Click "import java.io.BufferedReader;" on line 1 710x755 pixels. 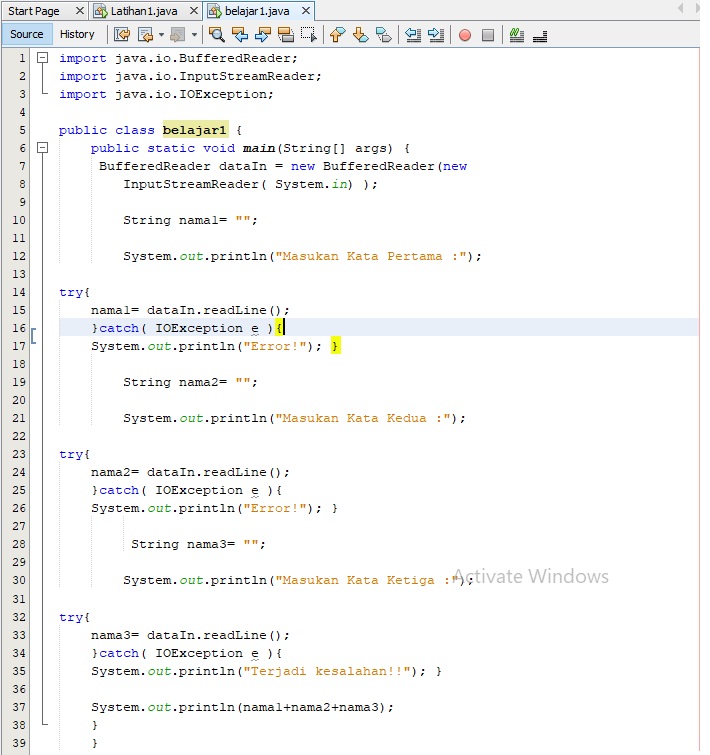click(x=179, y=58)
